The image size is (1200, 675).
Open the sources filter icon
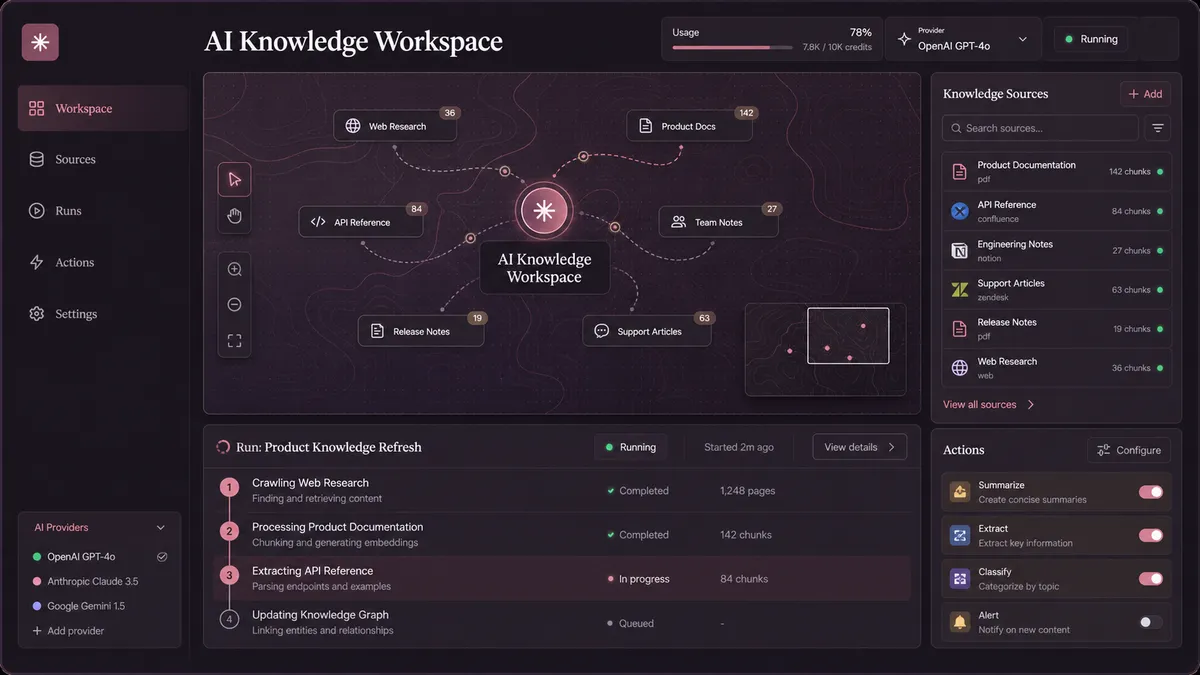click(x=1158, y=128)
